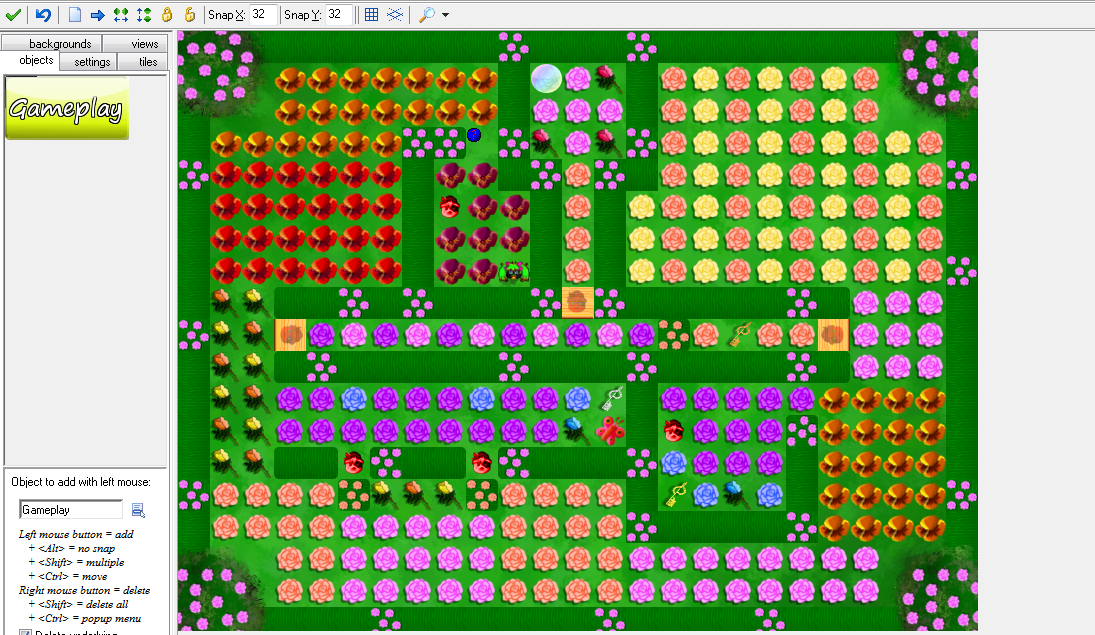Click the "Left mouse button = add" hint
Screen dimensions: 1095x635
(76, 534)
